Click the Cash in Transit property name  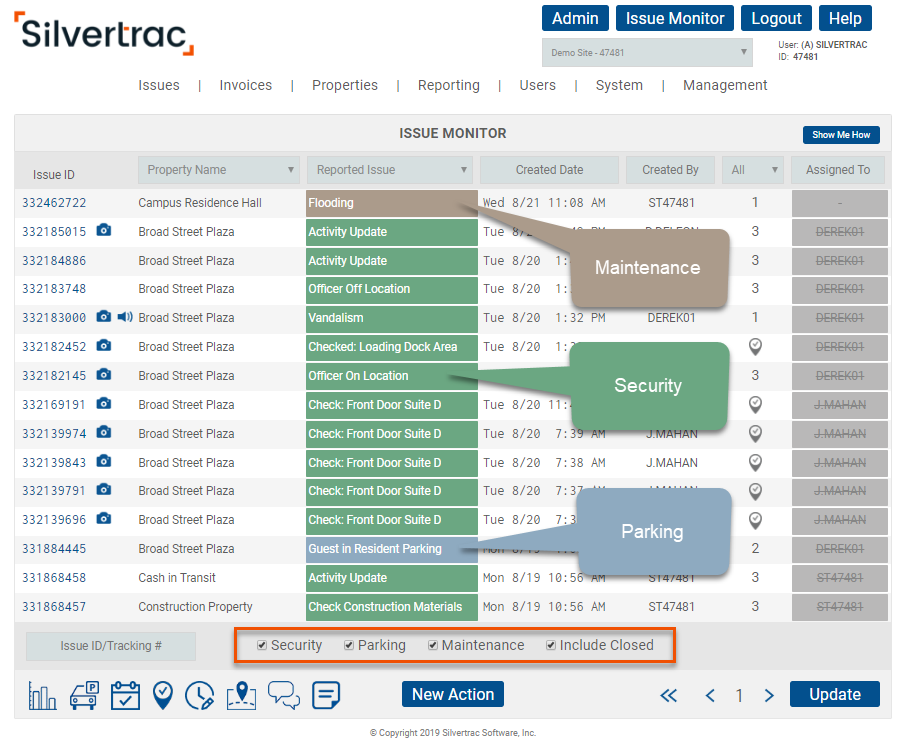[177, 578]
